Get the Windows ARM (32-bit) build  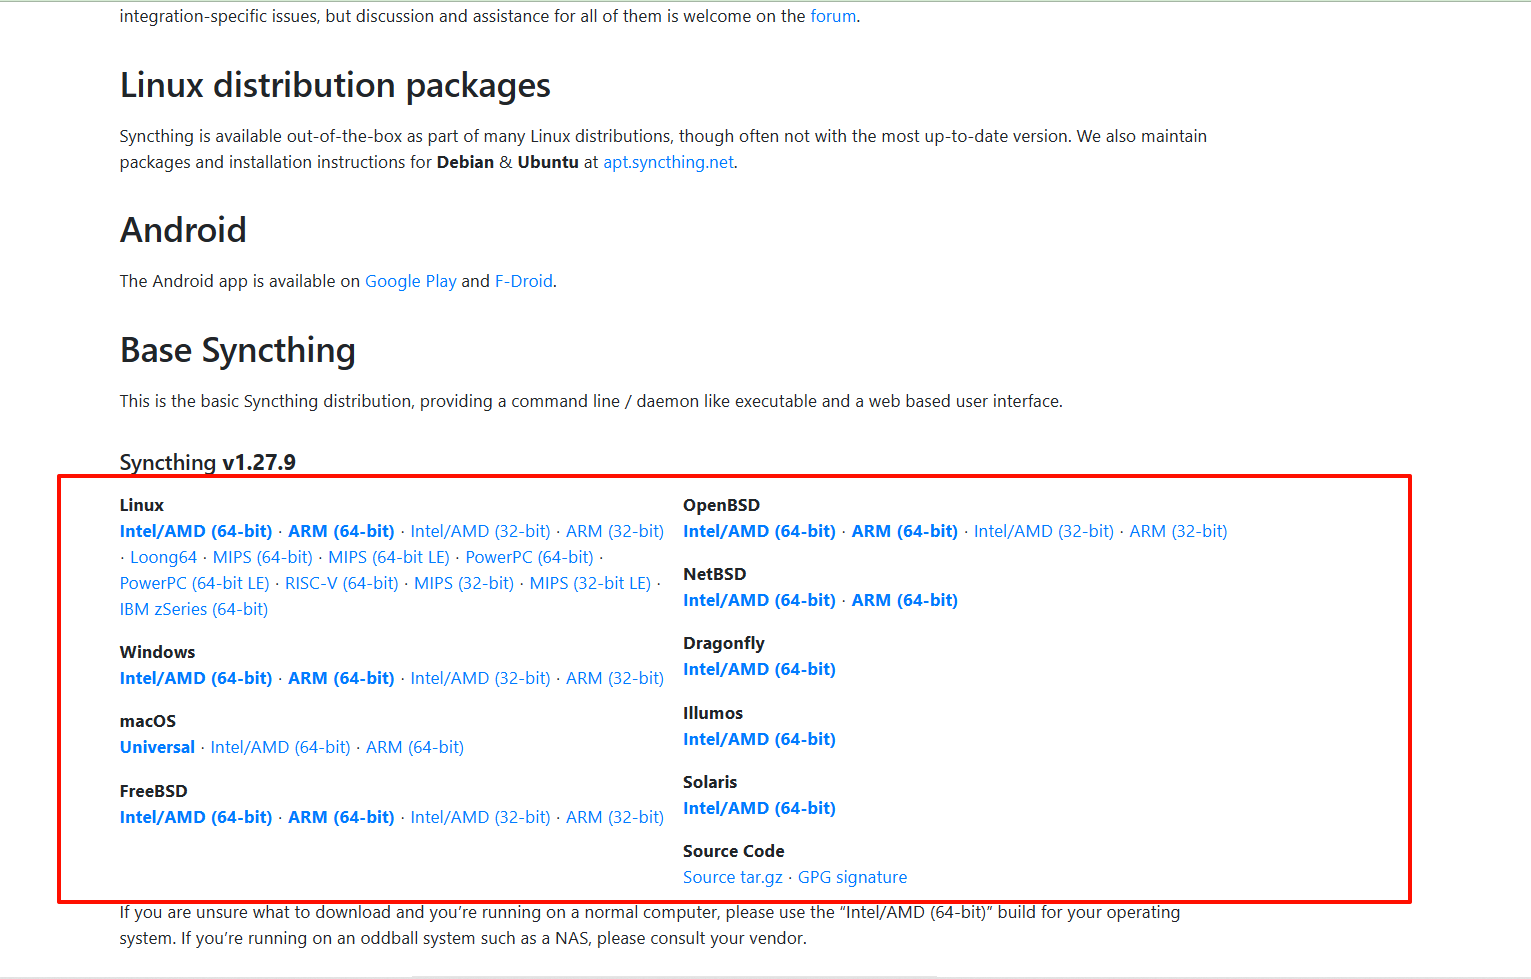click(x=615, y=678)
